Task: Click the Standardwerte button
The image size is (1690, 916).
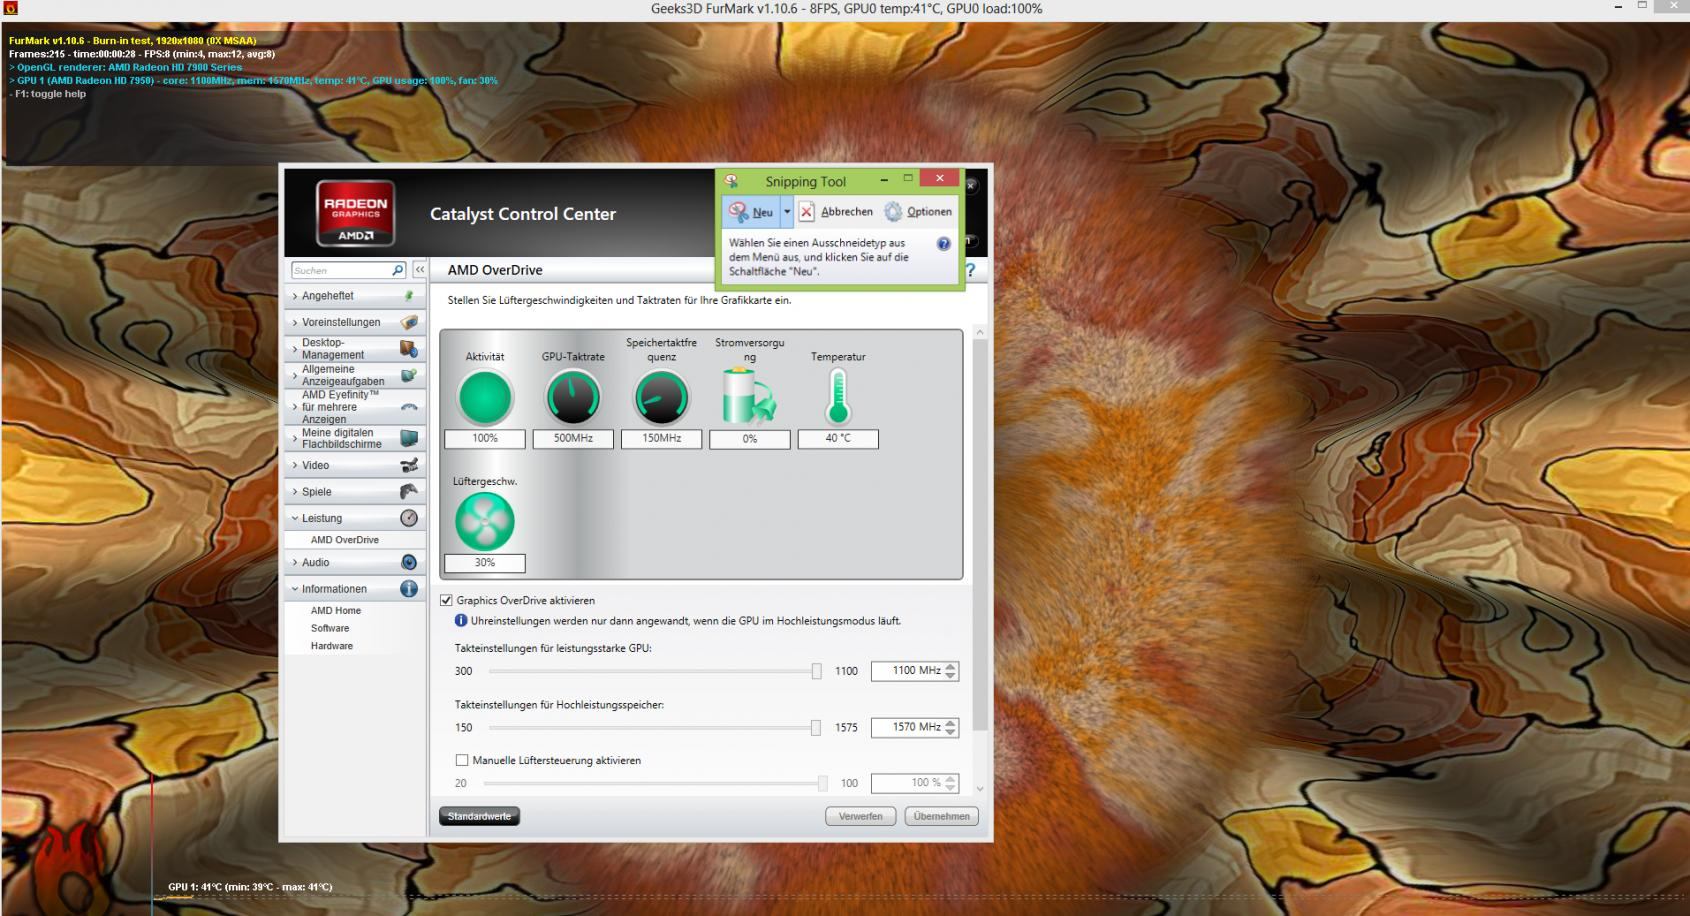Action: pyautogui.click(x=479, y=816)
